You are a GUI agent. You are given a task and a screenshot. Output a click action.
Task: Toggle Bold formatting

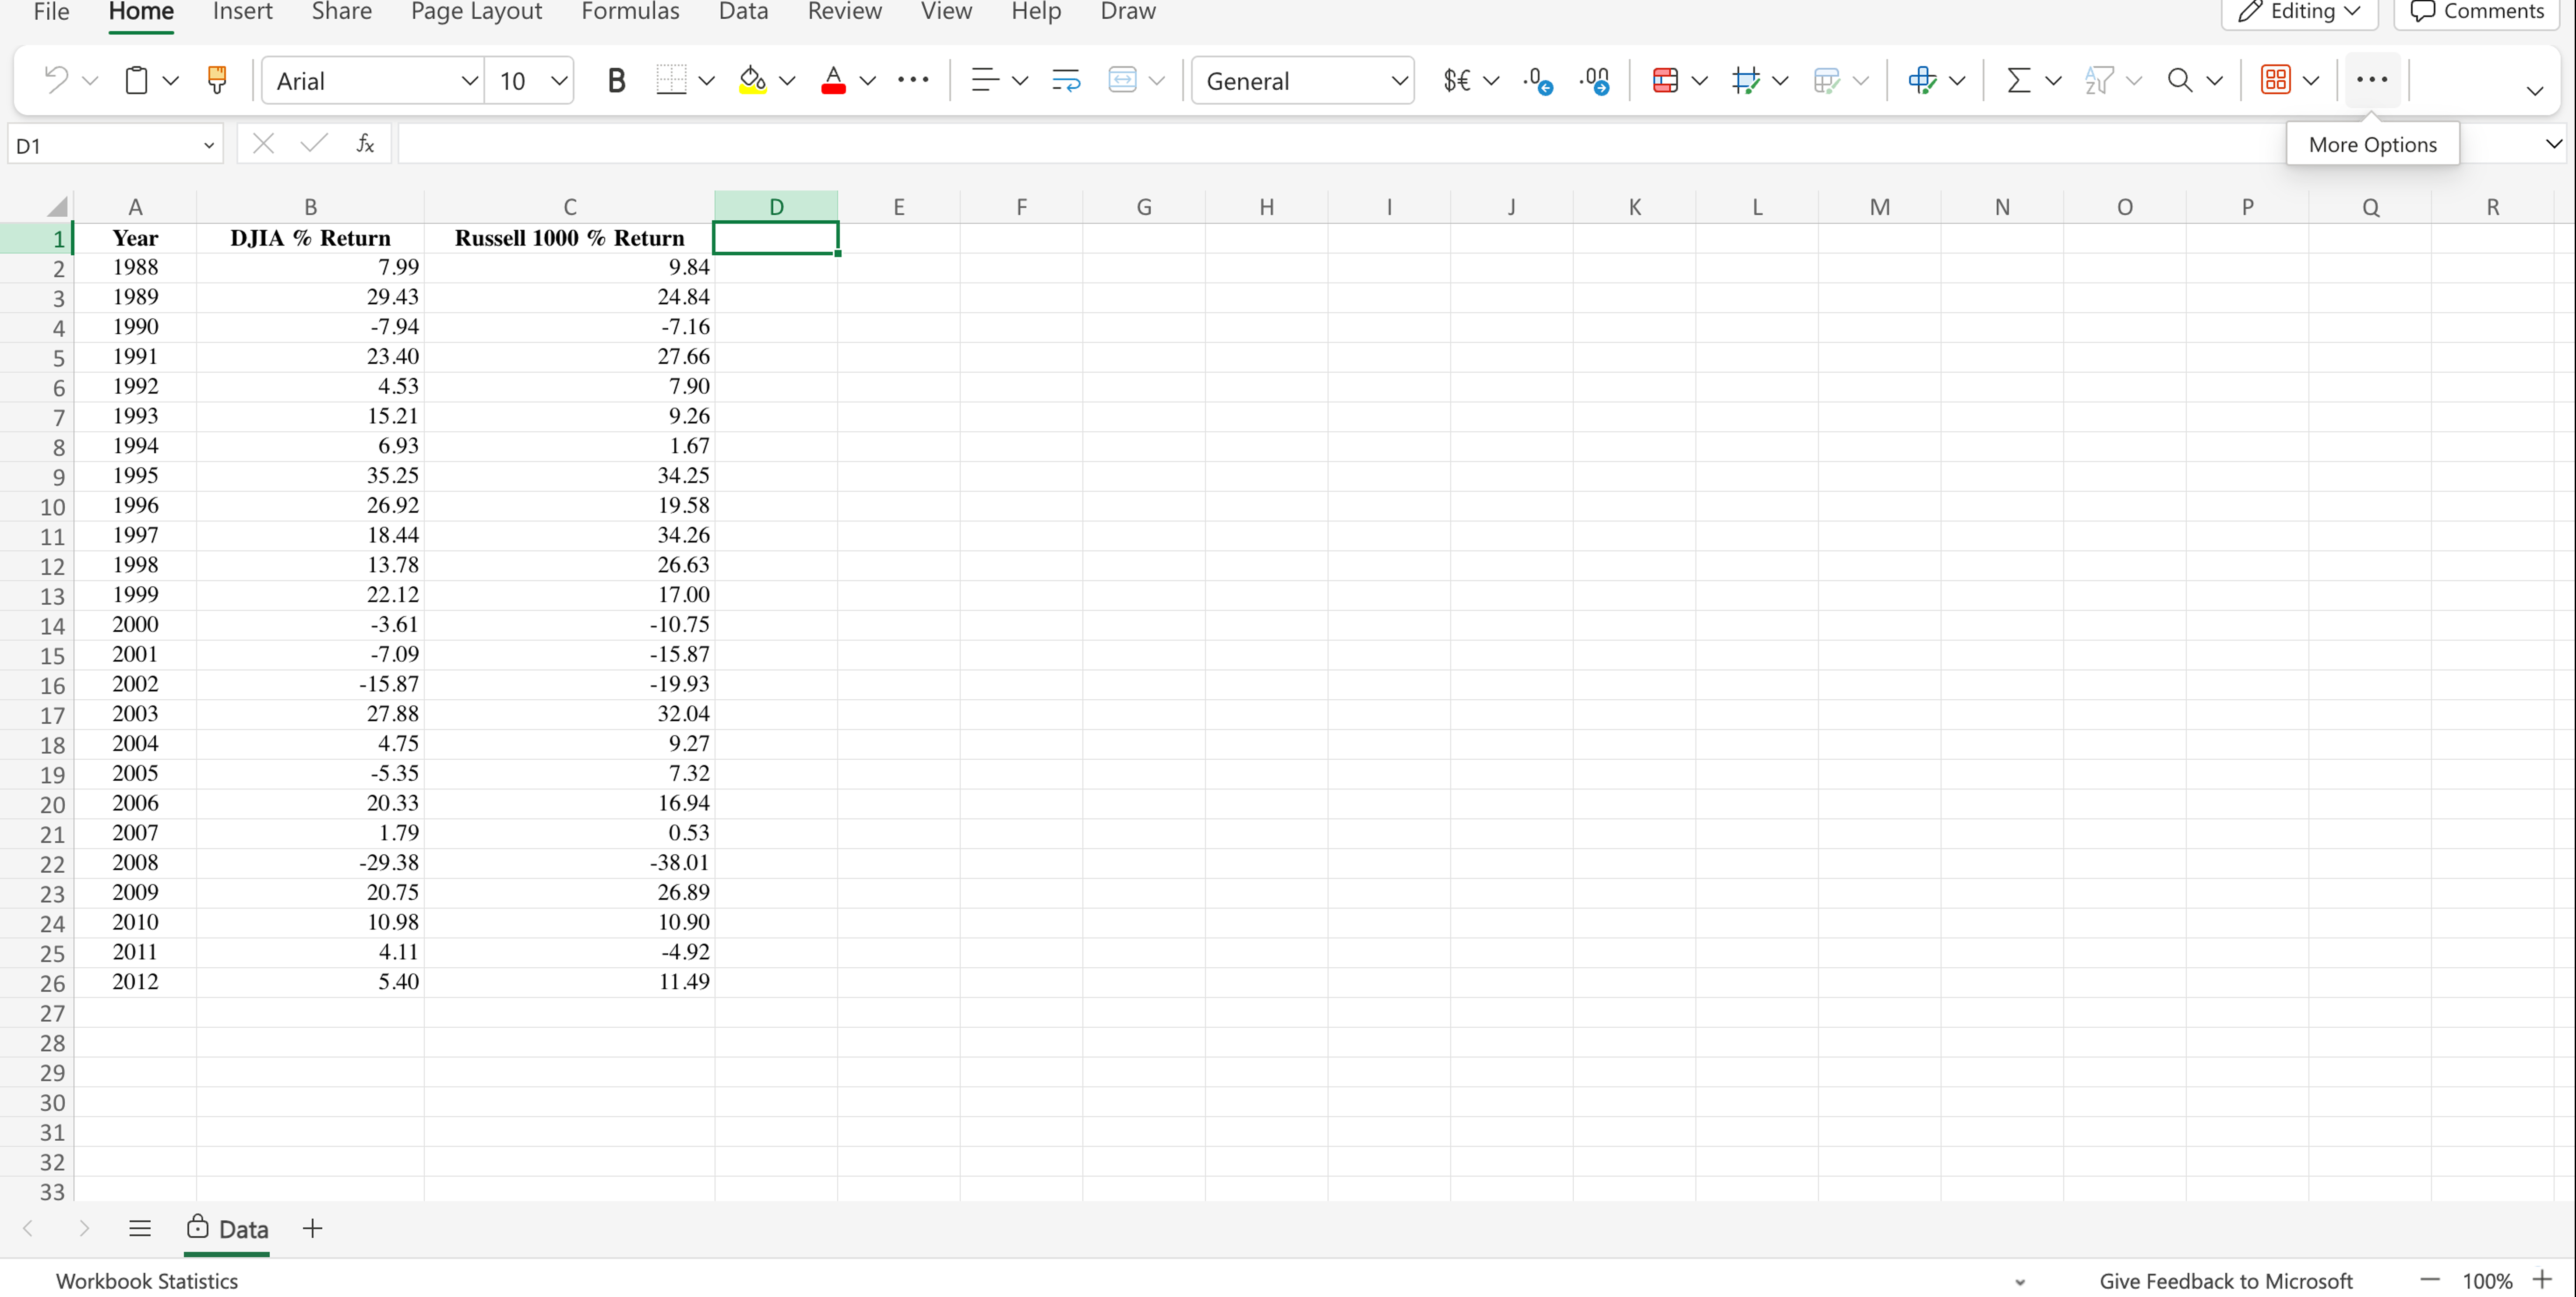click(616, 80)
